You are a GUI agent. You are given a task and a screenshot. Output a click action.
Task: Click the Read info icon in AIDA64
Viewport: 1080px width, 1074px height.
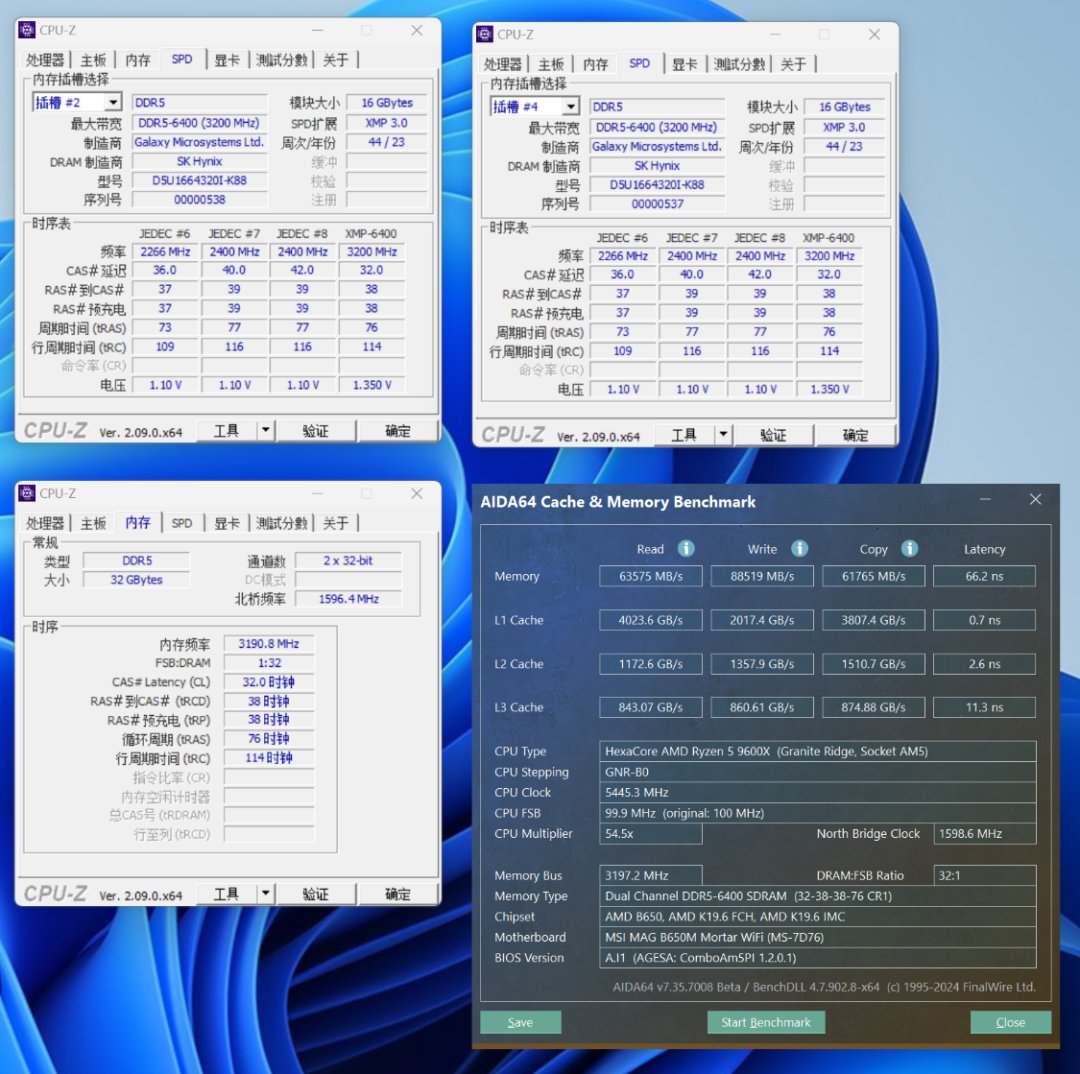pos(686,548)
